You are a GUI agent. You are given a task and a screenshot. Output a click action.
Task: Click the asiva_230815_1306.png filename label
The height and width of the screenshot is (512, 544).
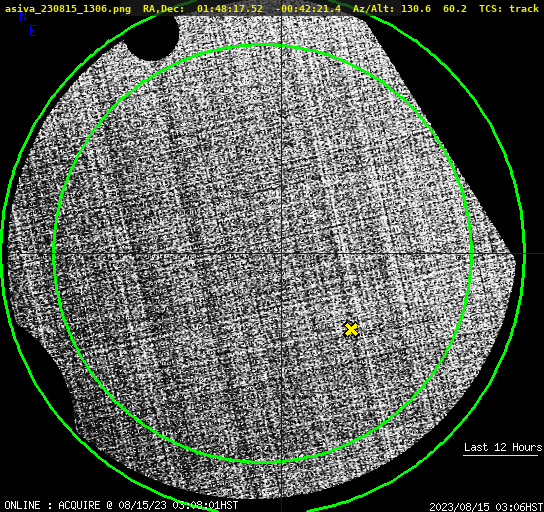click(x=68, y=8)
